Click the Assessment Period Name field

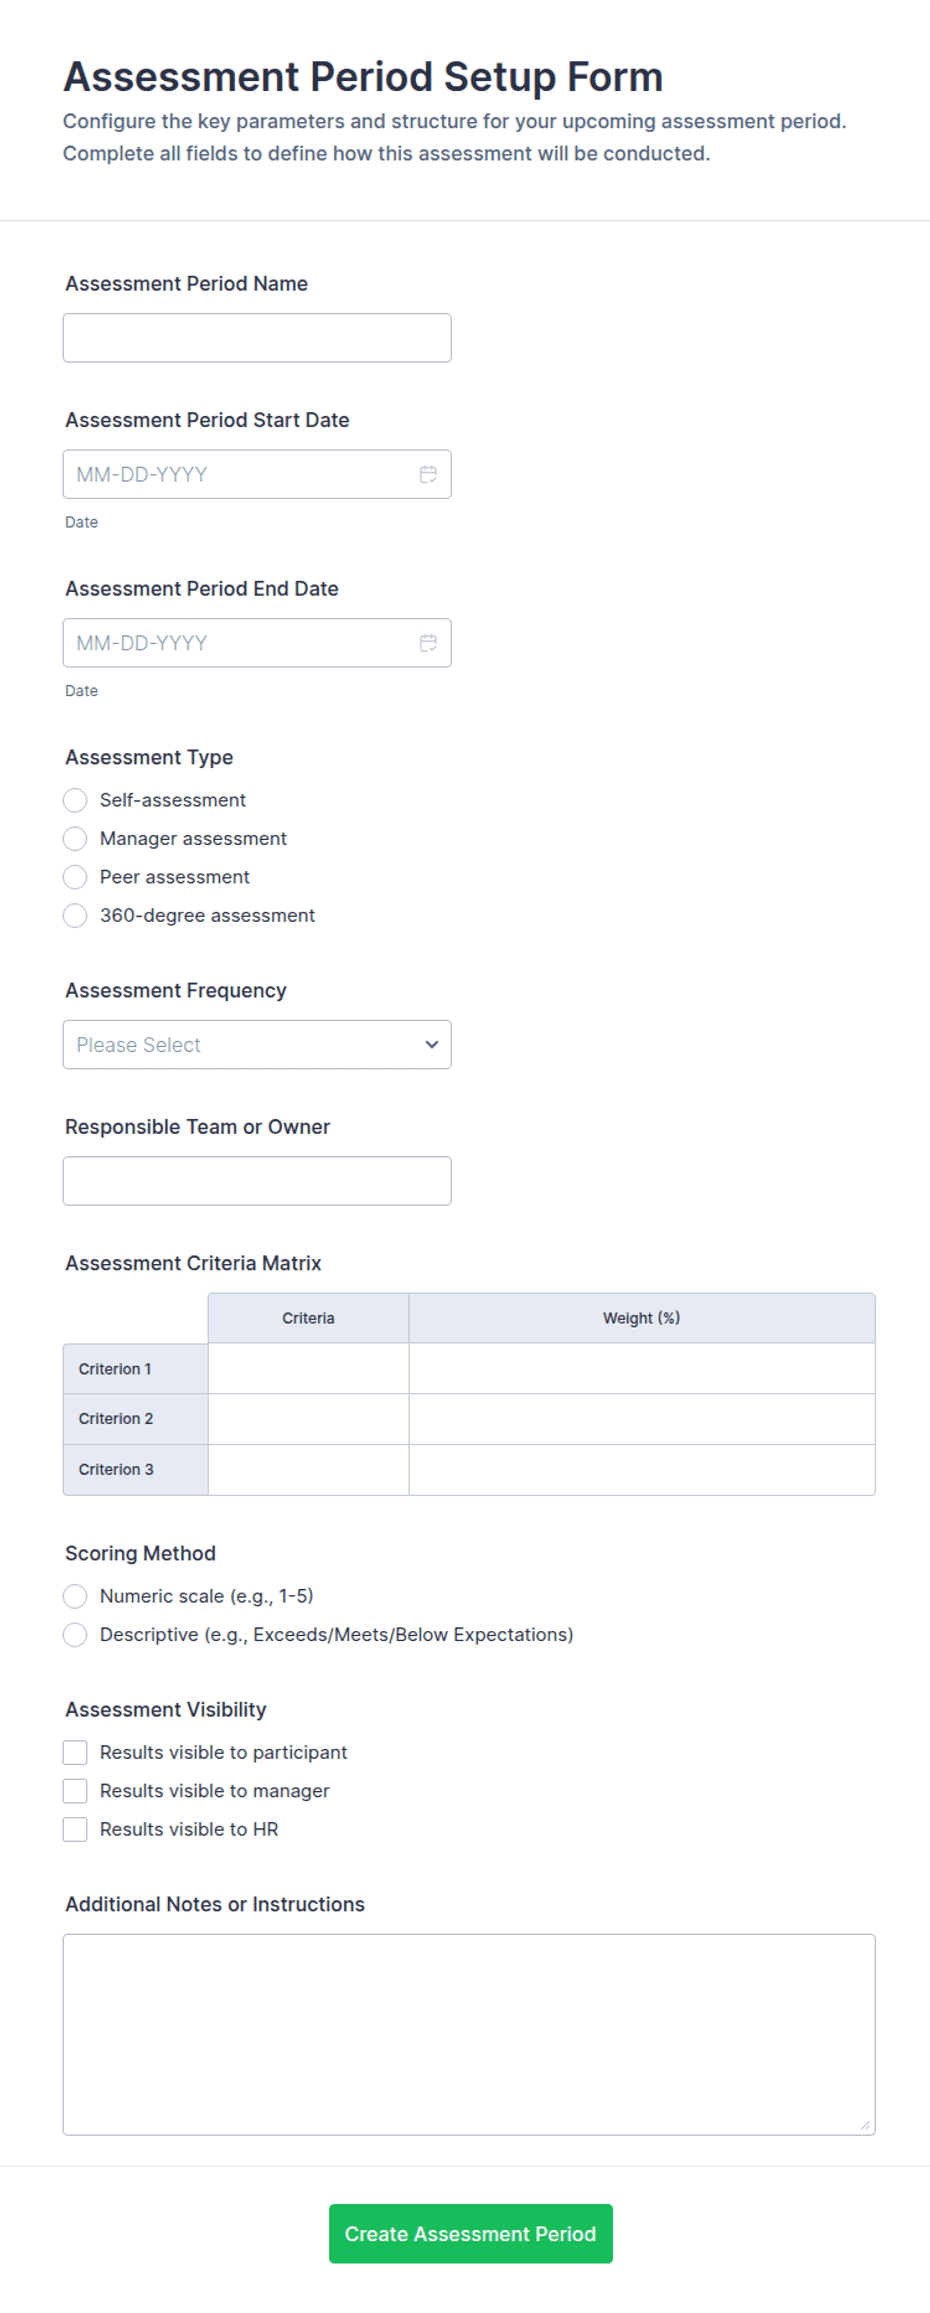tap(257, 338)
